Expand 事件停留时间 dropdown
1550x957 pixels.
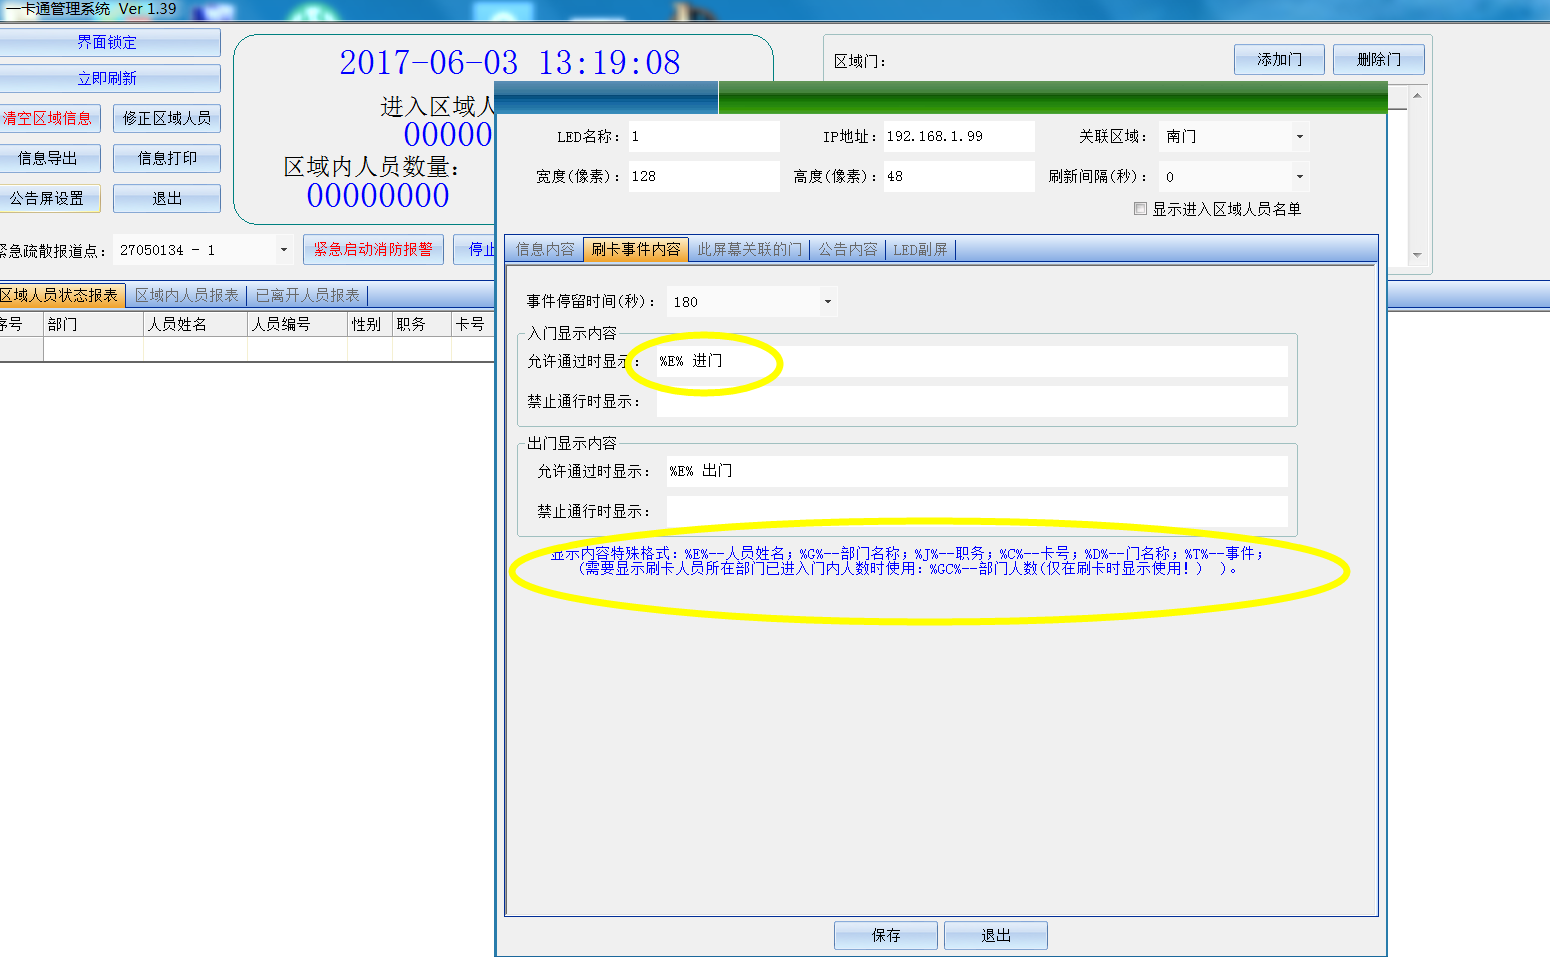click(827, 302)
